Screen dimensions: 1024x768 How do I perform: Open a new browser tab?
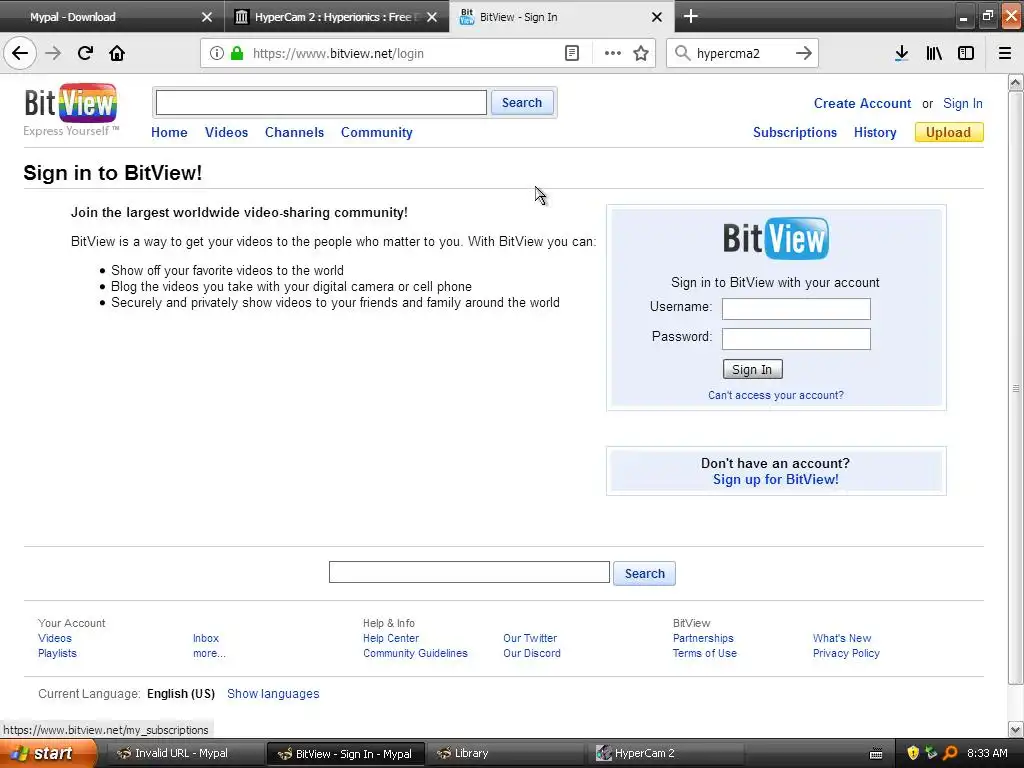coord(691,16)
